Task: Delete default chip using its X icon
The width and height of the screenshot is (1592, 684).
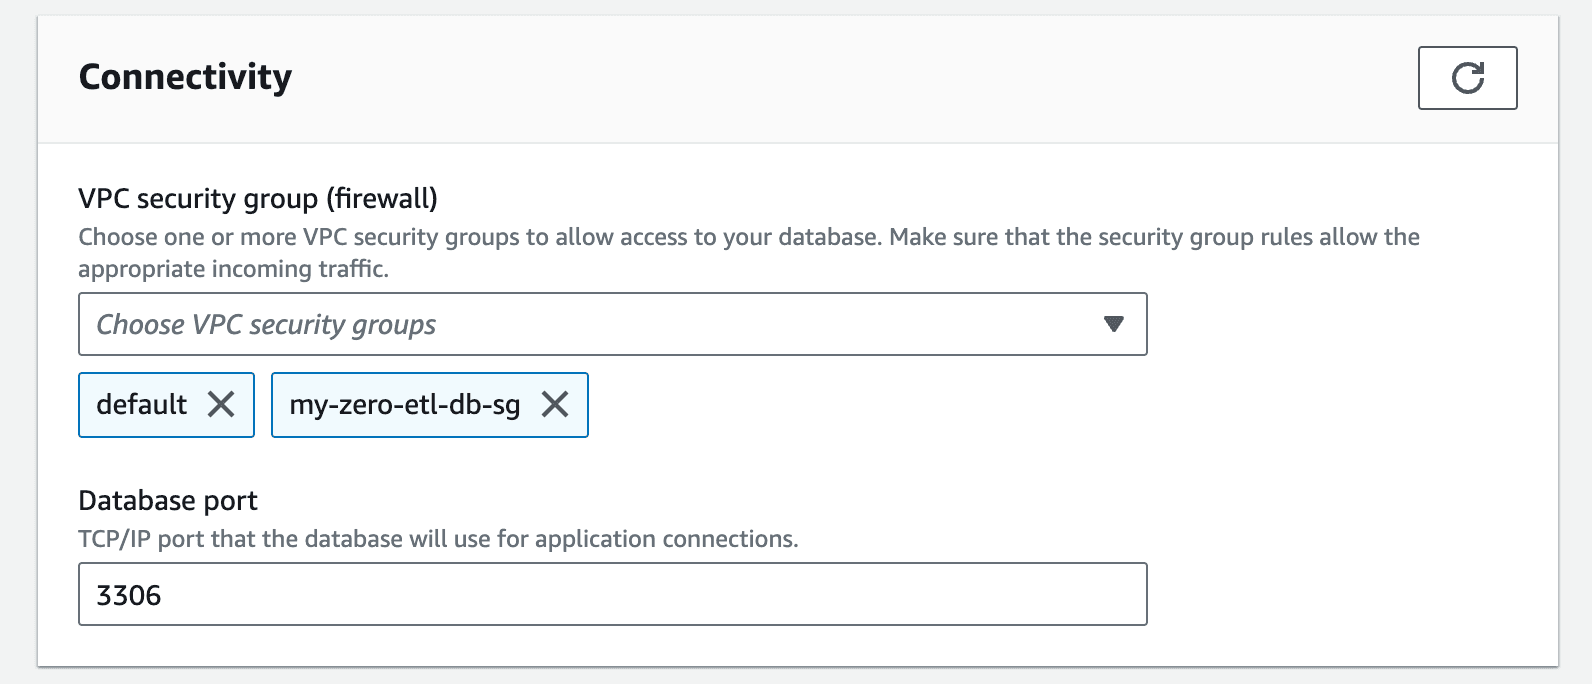Action: (221, 404)
